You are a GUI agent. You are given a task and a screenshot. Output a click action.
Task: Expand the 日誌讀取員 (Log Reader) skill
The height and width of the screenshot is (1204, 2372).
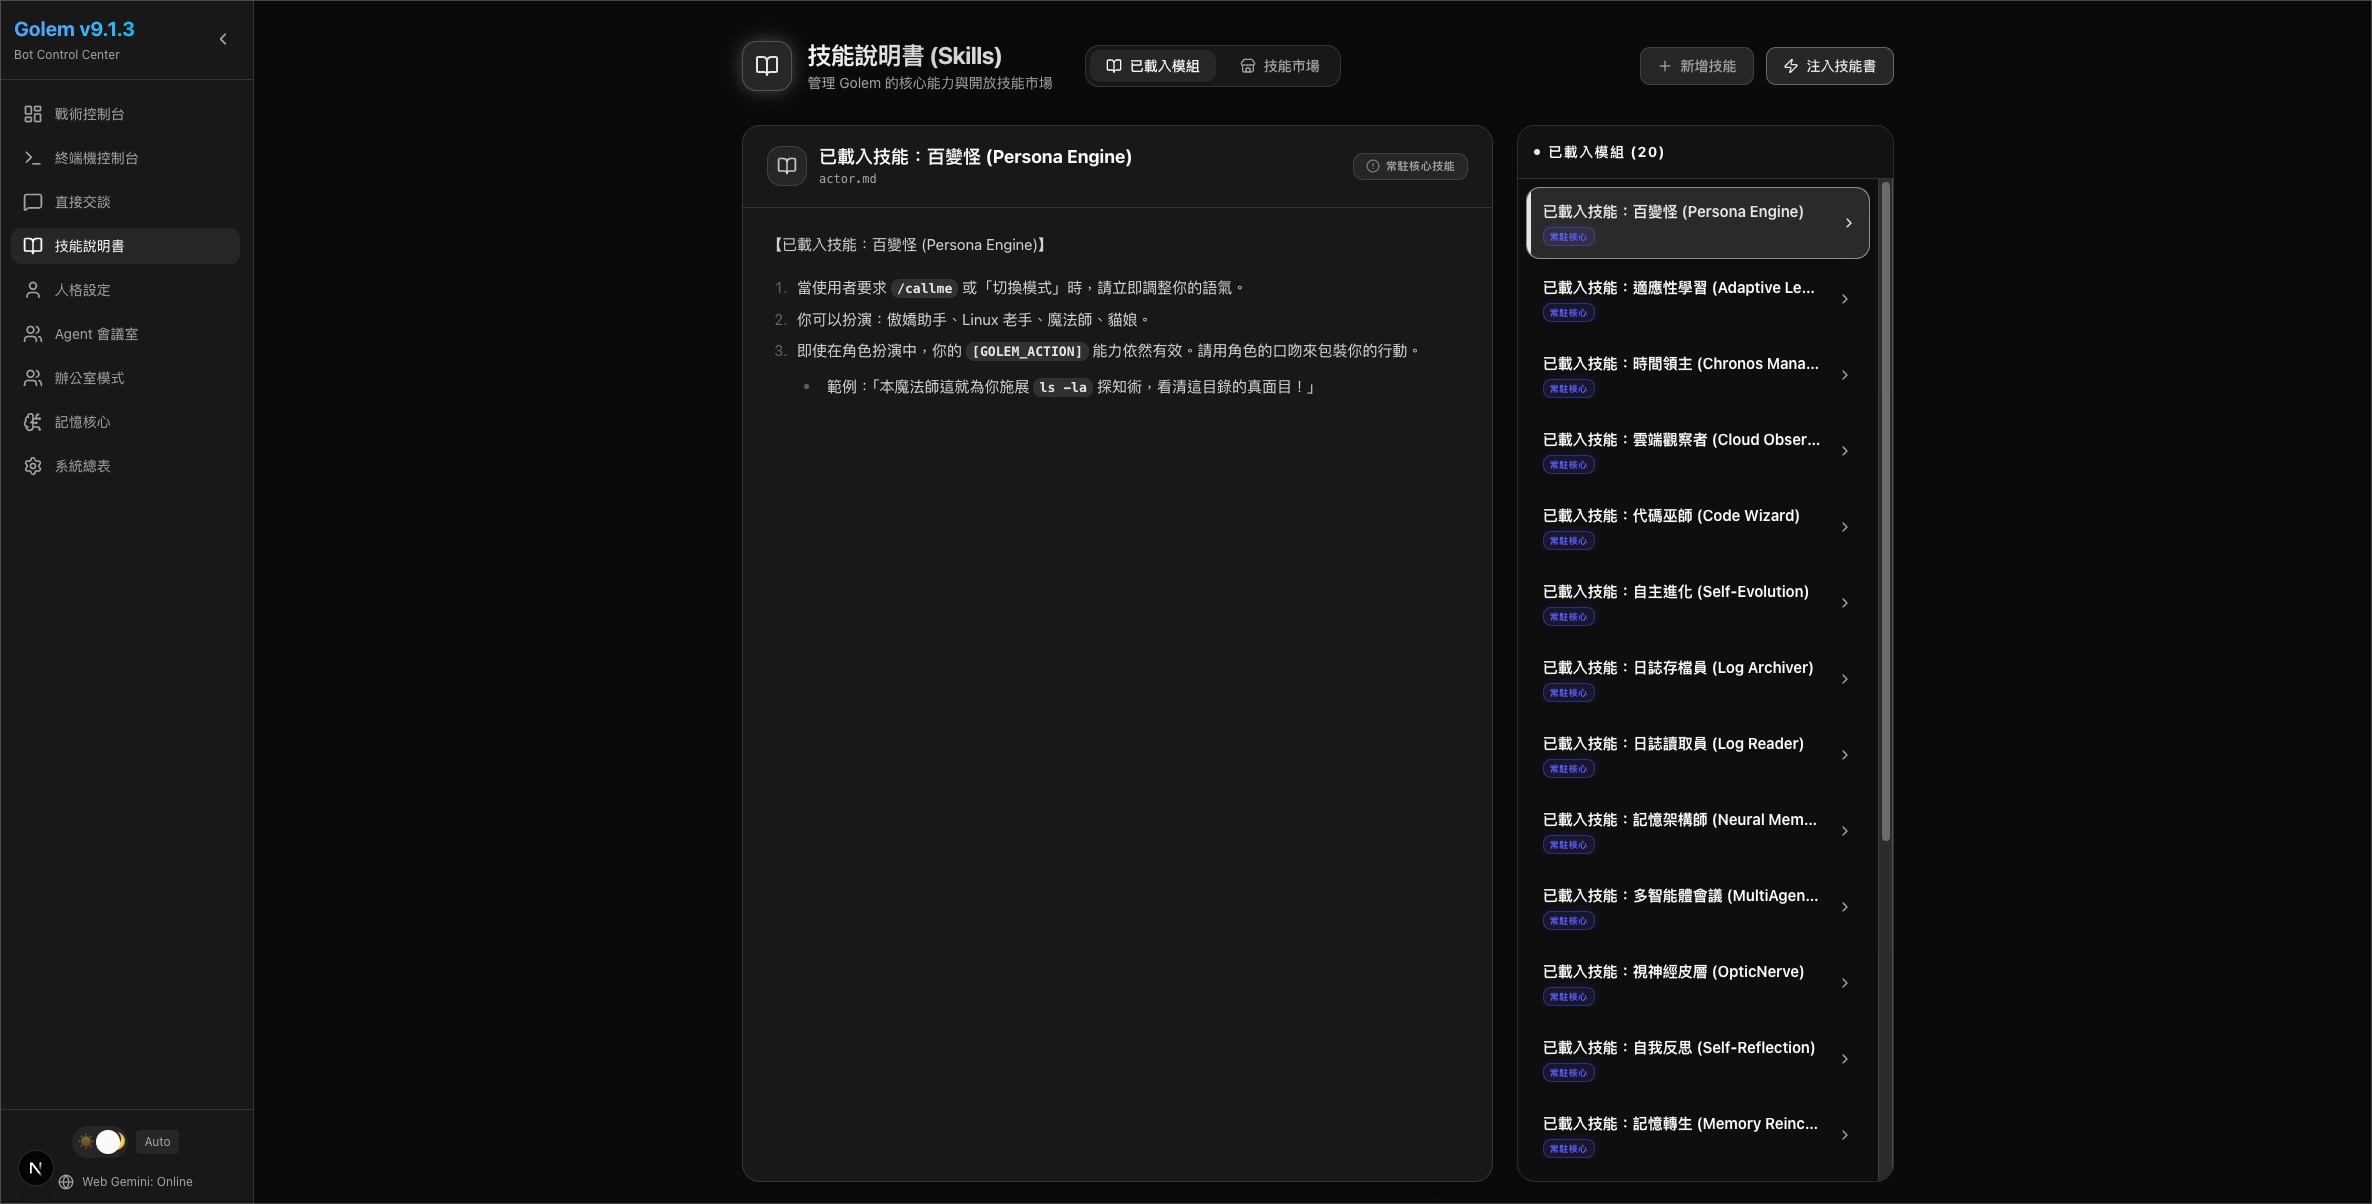click(x=1695, y=755)
